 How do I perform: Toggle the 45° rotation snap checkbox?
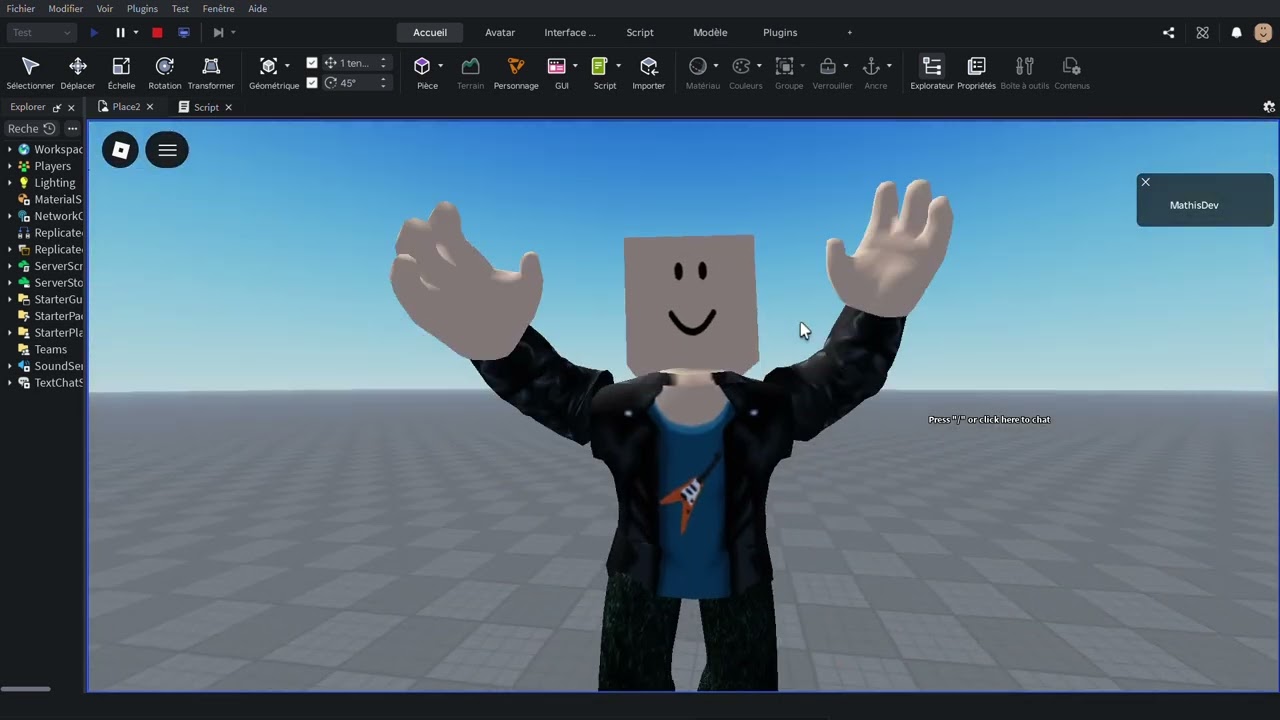(312, 83)
